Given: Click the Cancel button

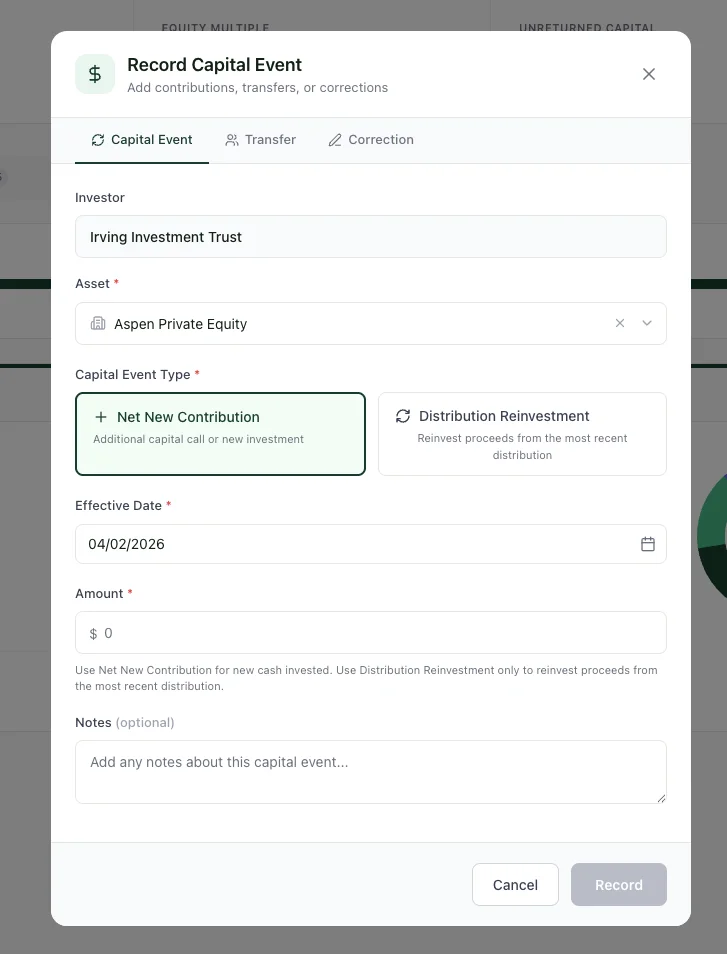Looking at the screenshot, I should [515, 884].
